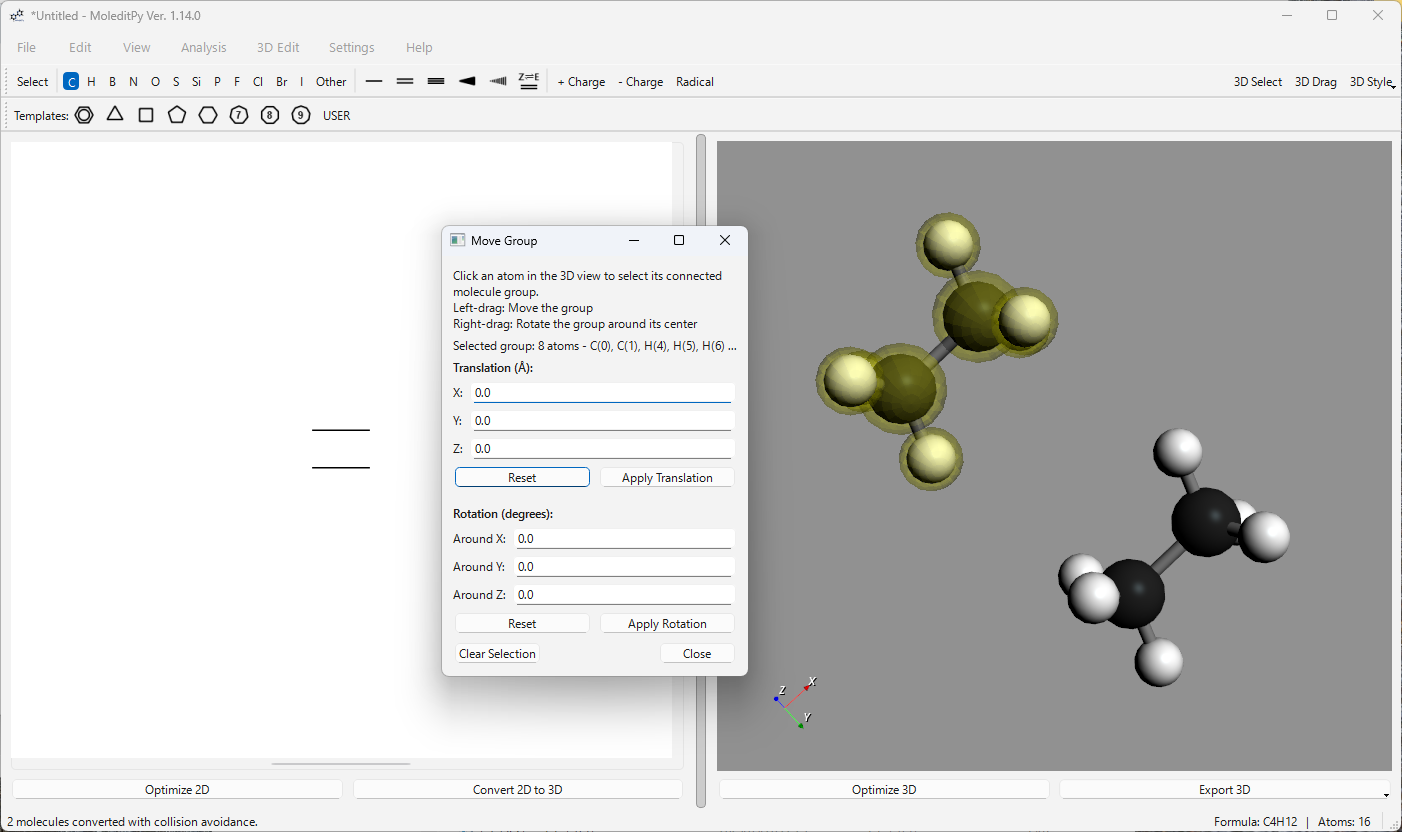The image size is (1402, 832).
Task: Toggle the Carbon atom tool
Action: 71,82
